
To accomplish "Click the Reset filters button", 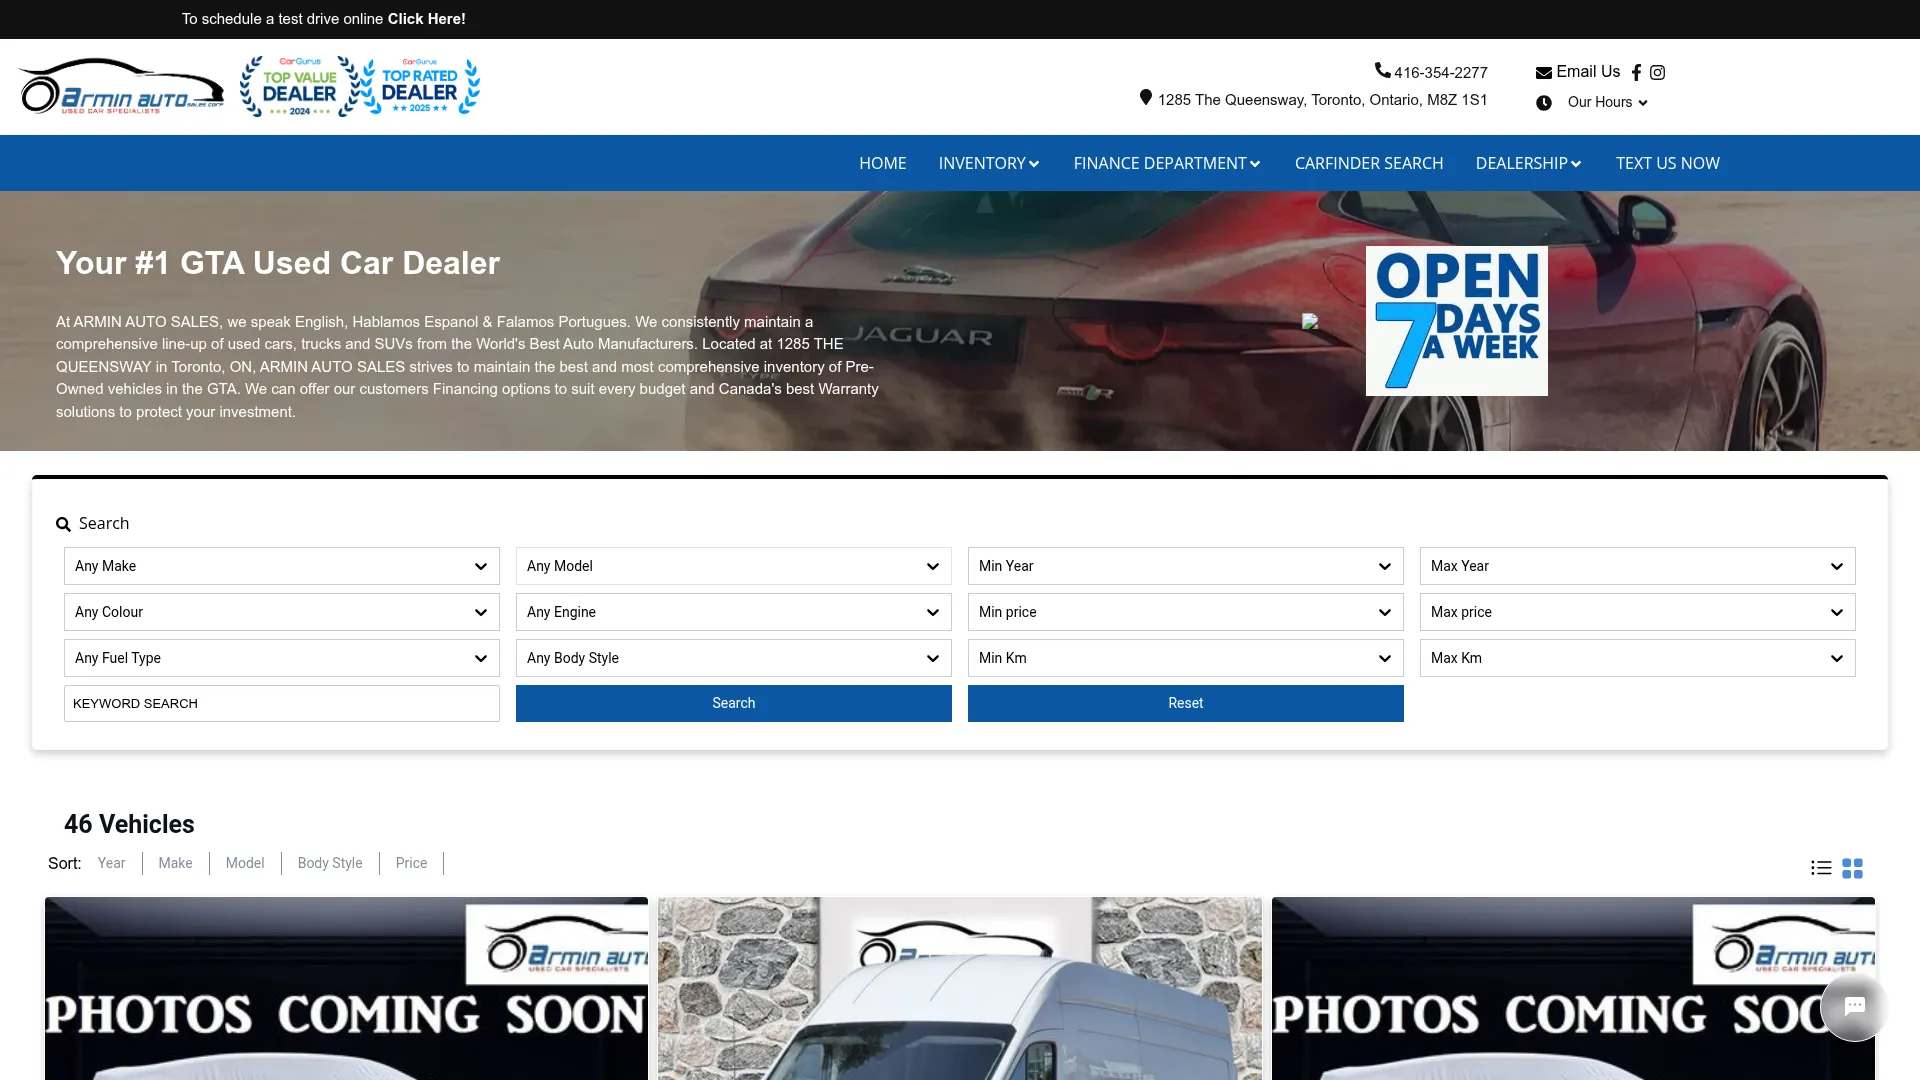I will coord(1186,703).
